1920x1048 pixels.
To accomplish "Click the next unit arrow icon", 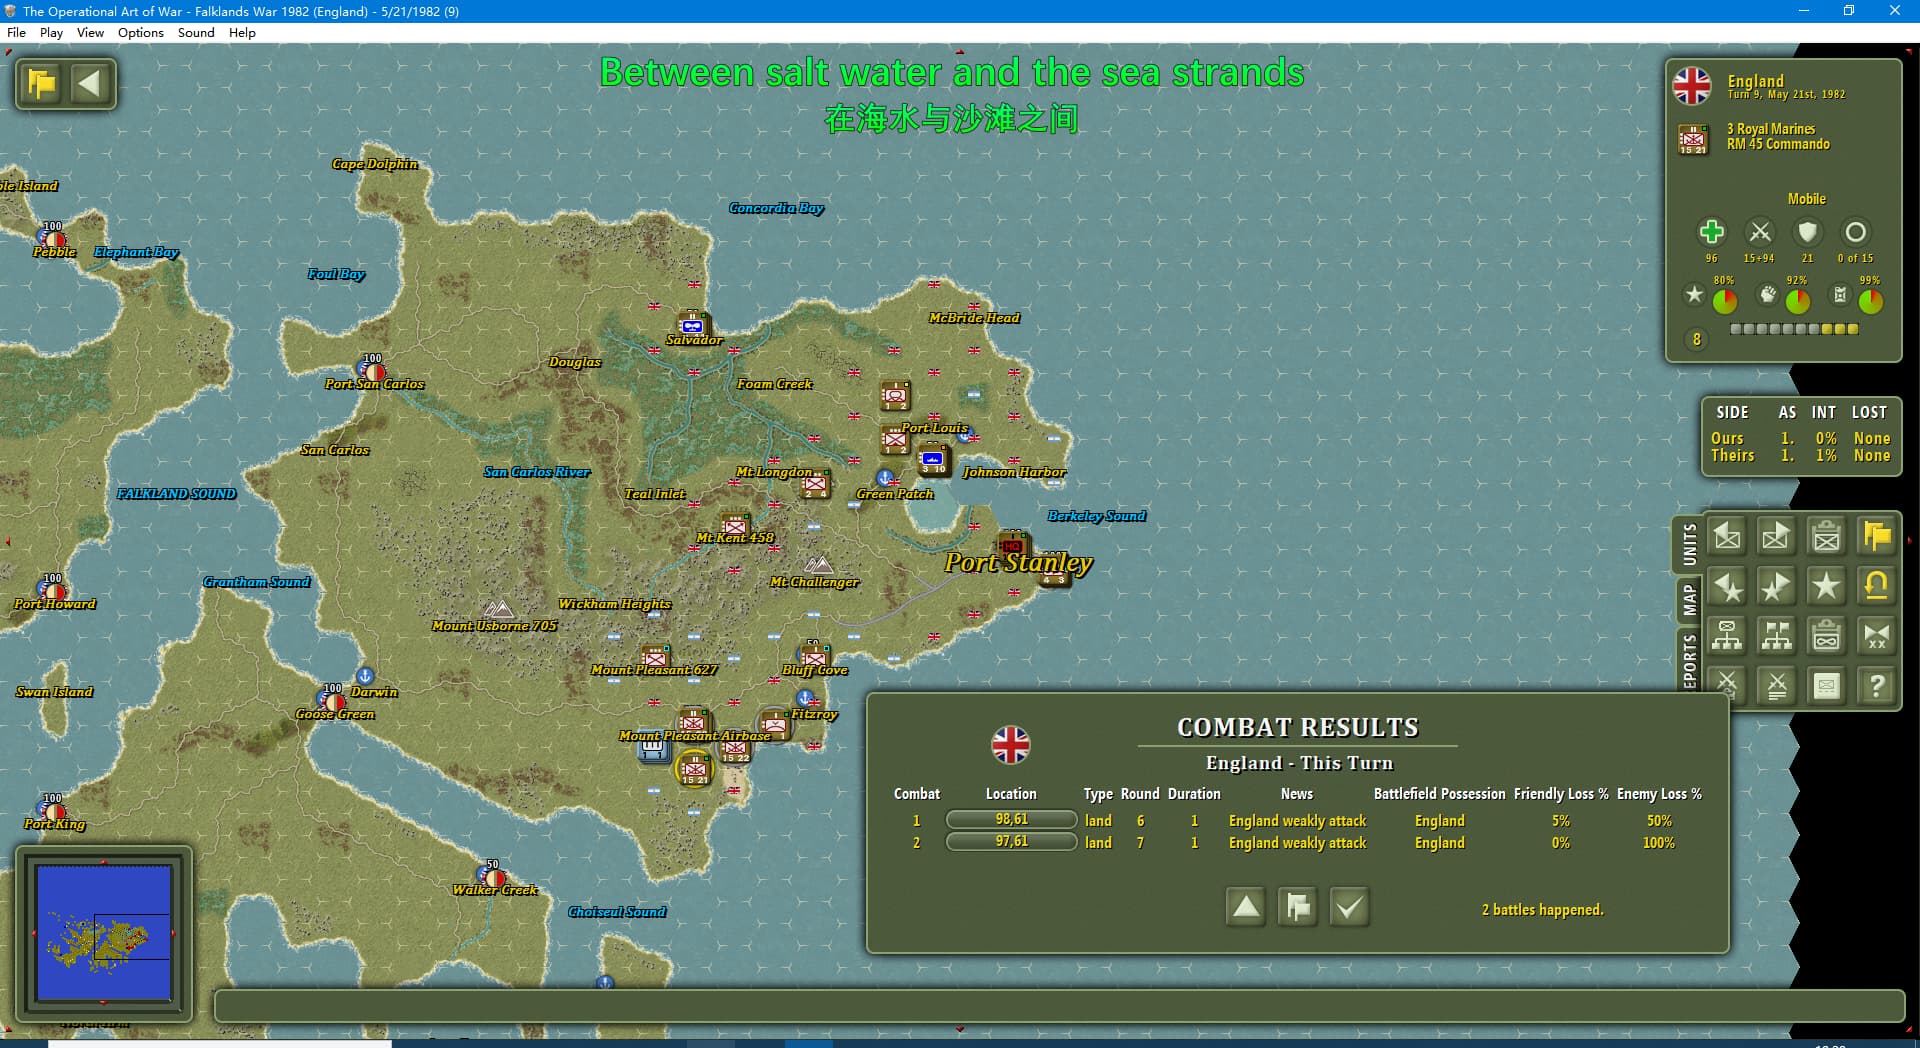I will click(x=1776, y=536).
